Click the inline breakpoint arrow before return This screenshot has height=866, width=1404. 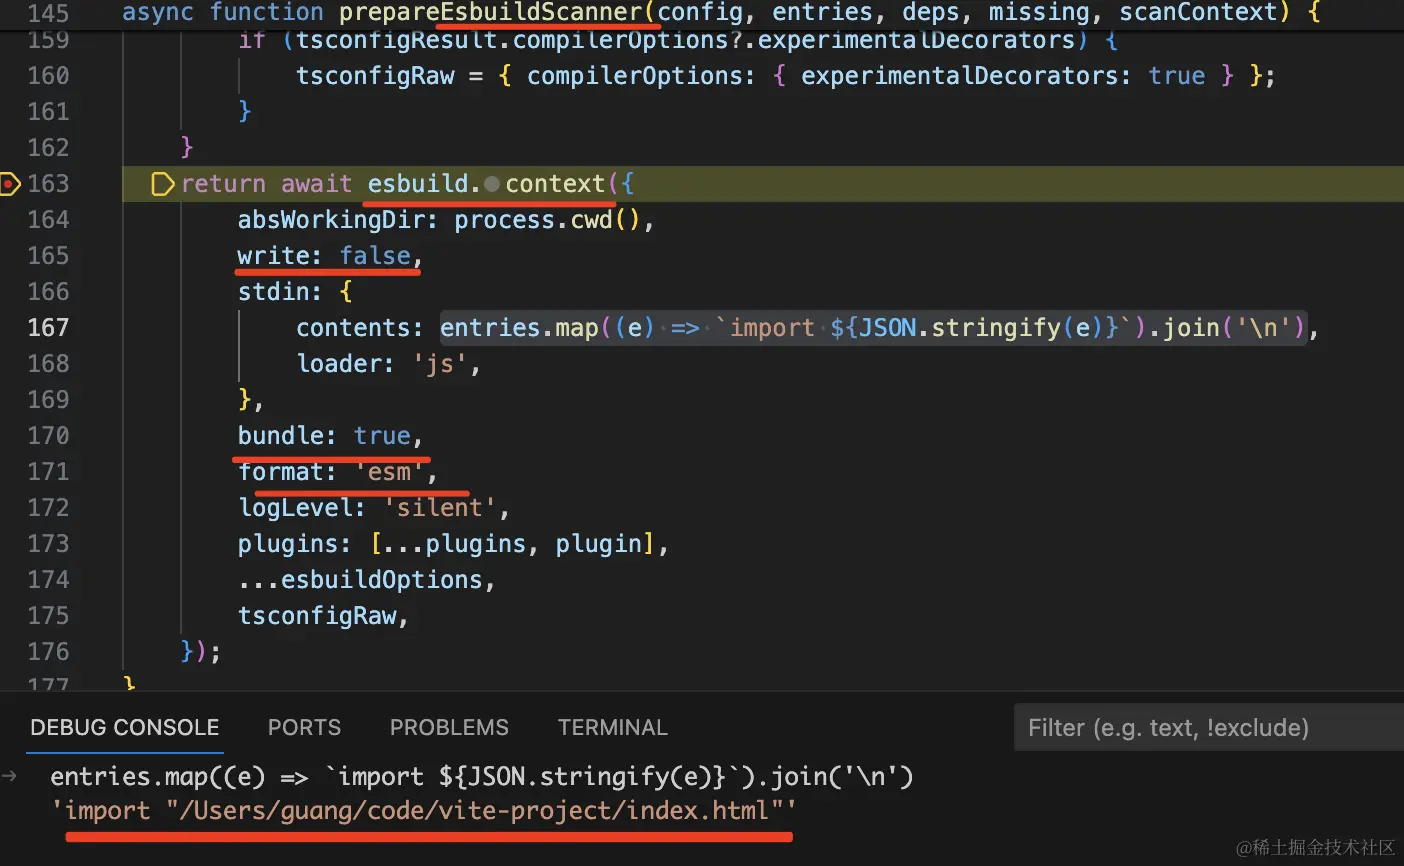tap(162, 184)
